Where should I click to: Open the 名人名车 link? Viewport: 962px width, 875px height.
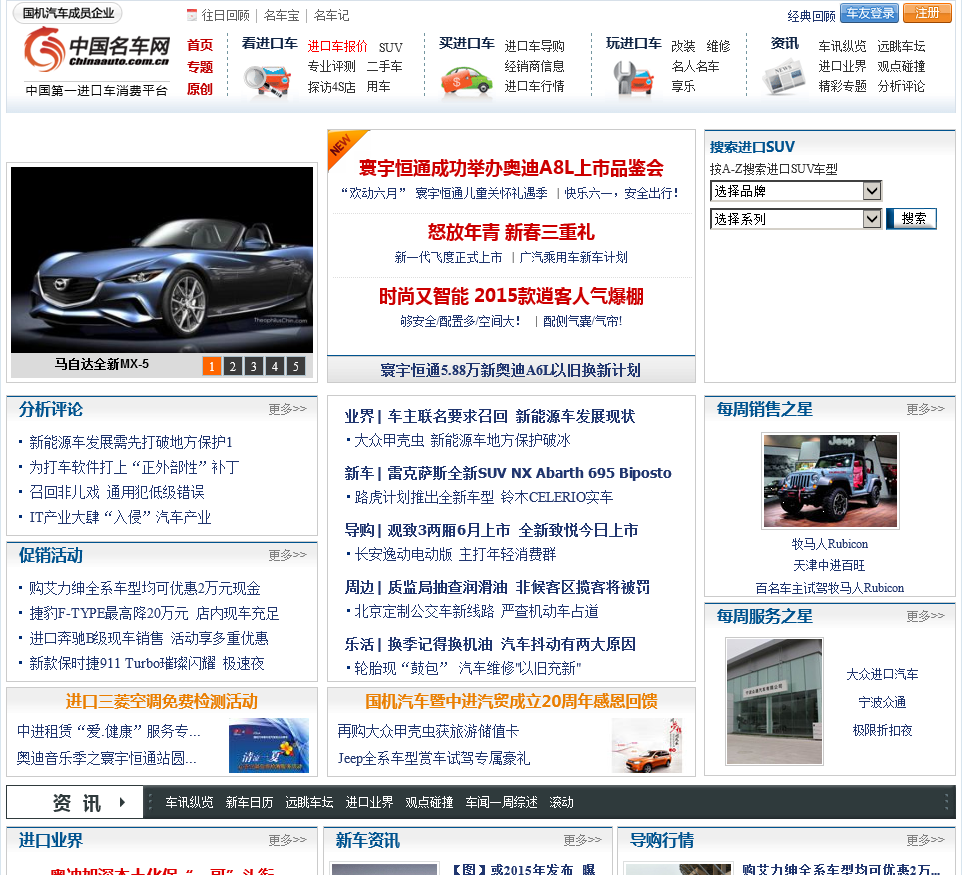pos(695,66)
